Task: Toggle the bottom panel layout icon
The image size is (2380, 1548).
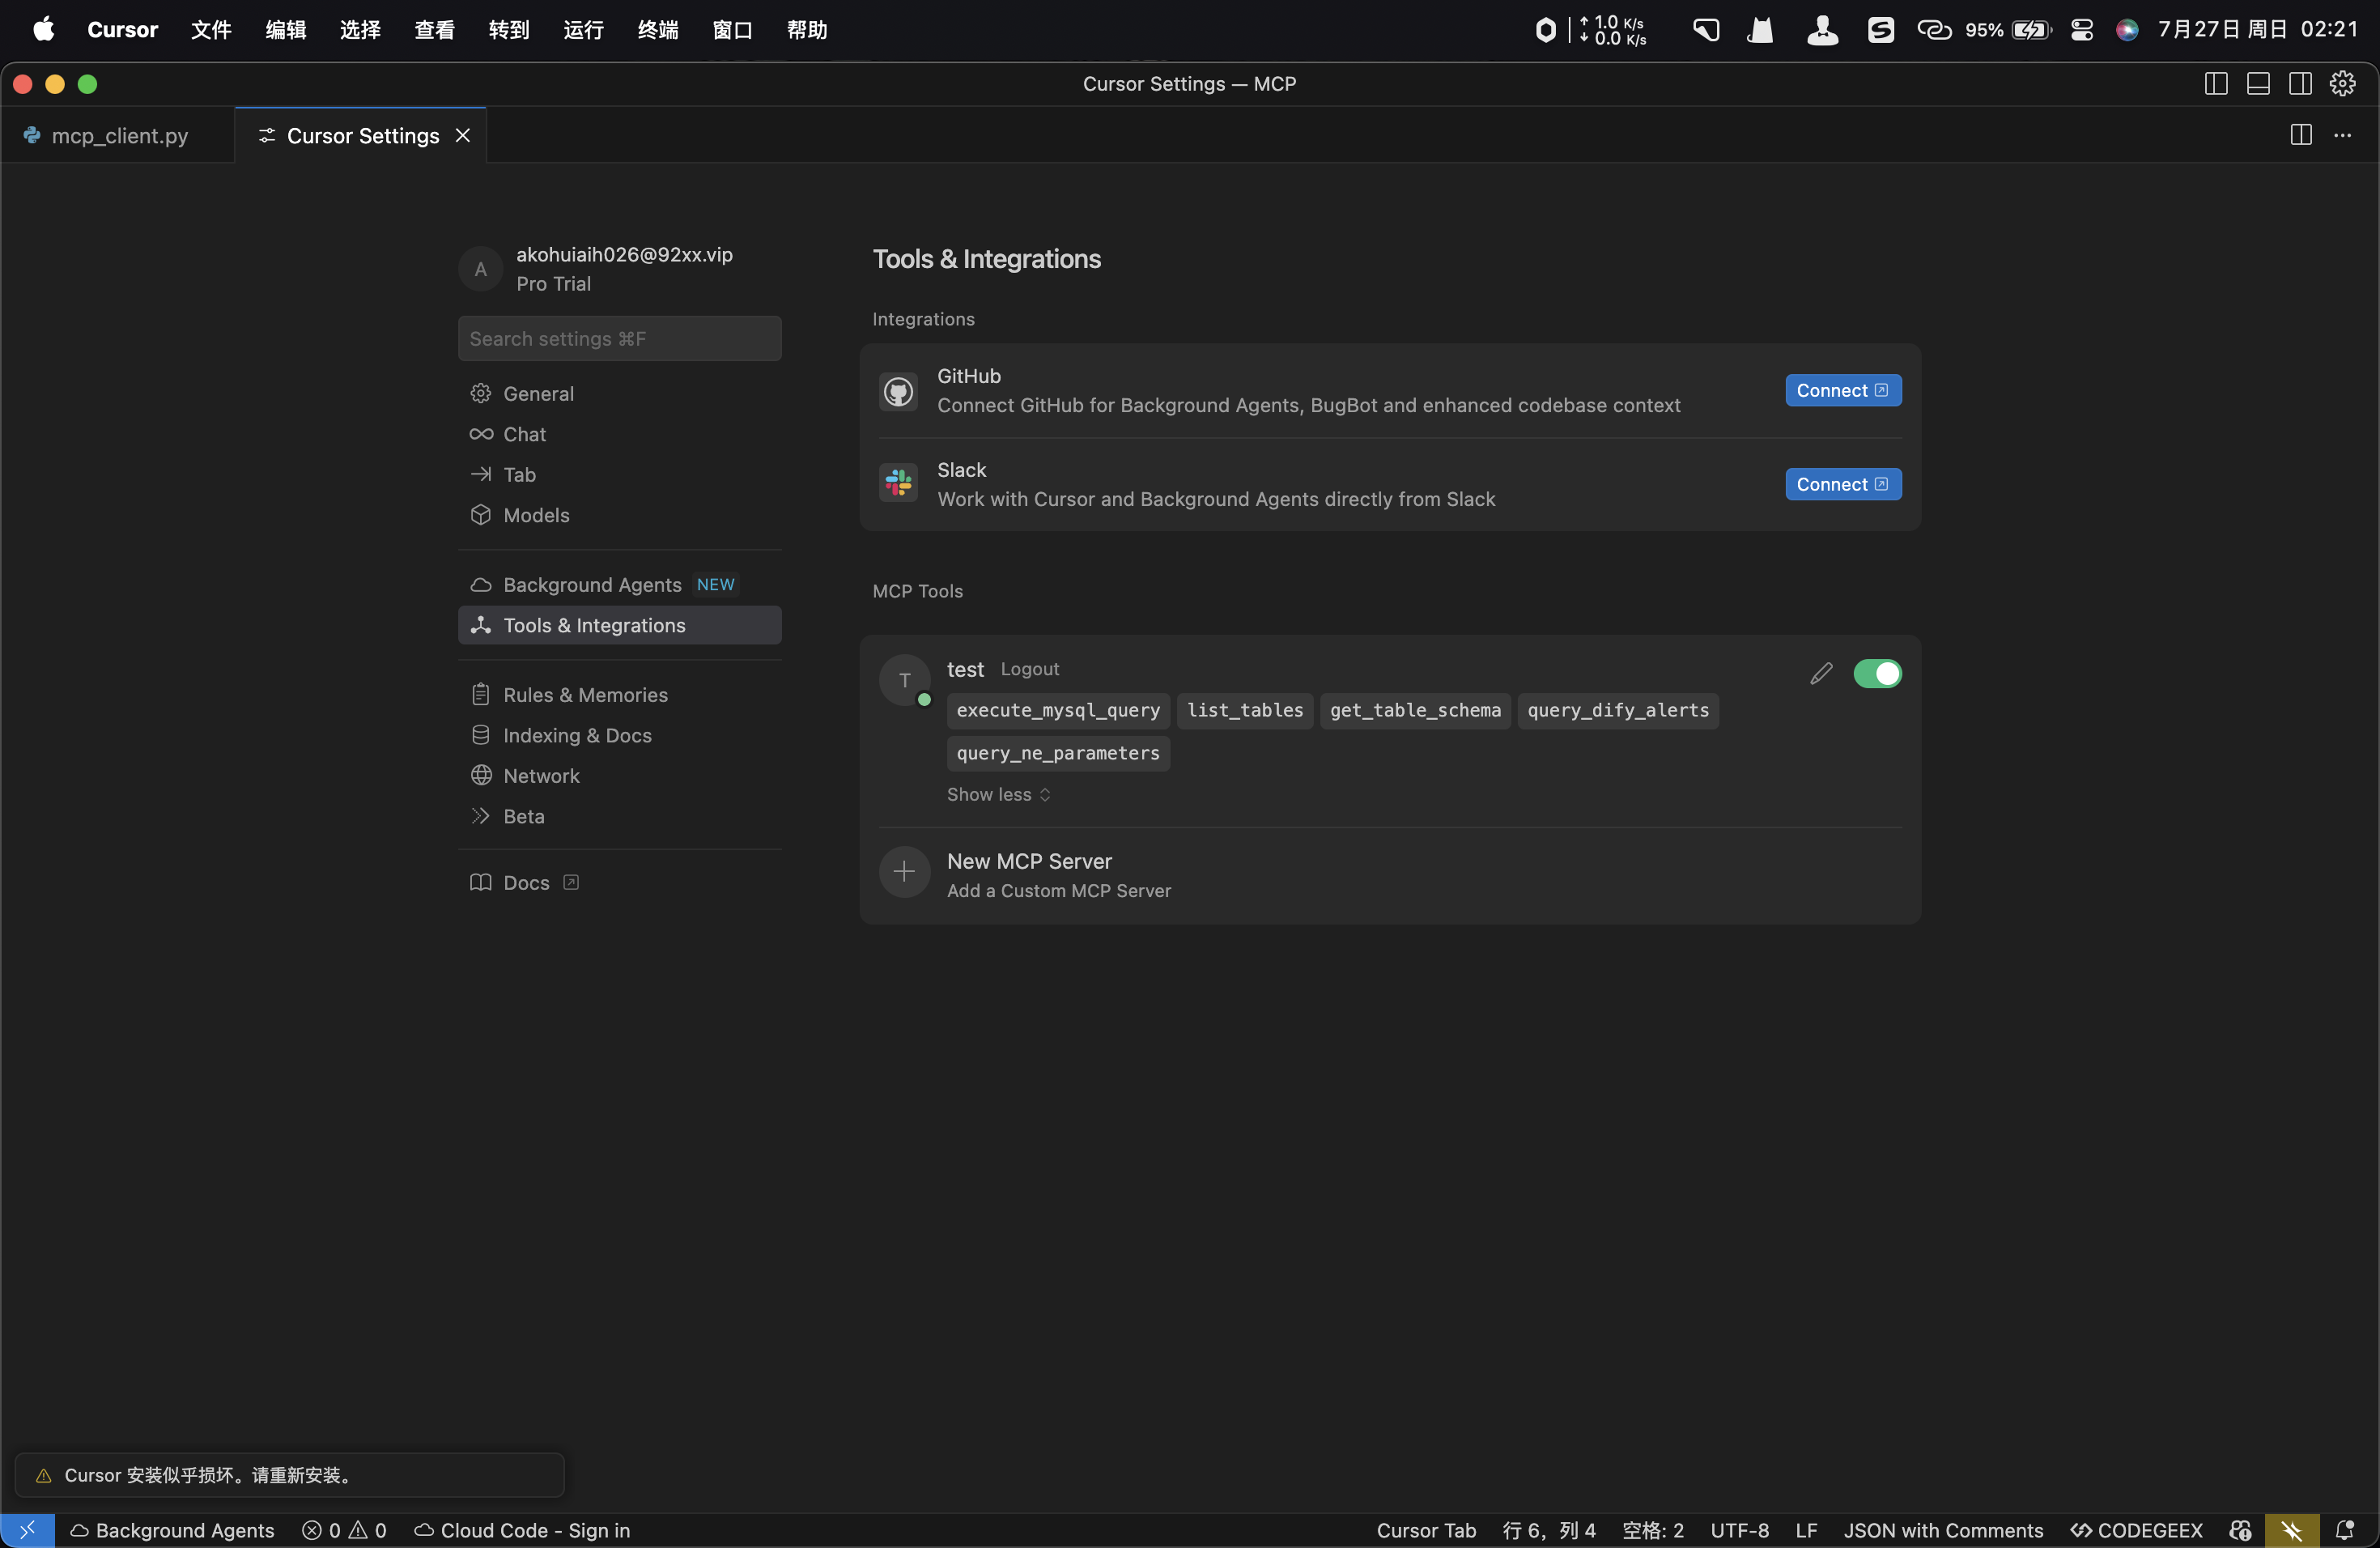Action: coord(2257,84)
